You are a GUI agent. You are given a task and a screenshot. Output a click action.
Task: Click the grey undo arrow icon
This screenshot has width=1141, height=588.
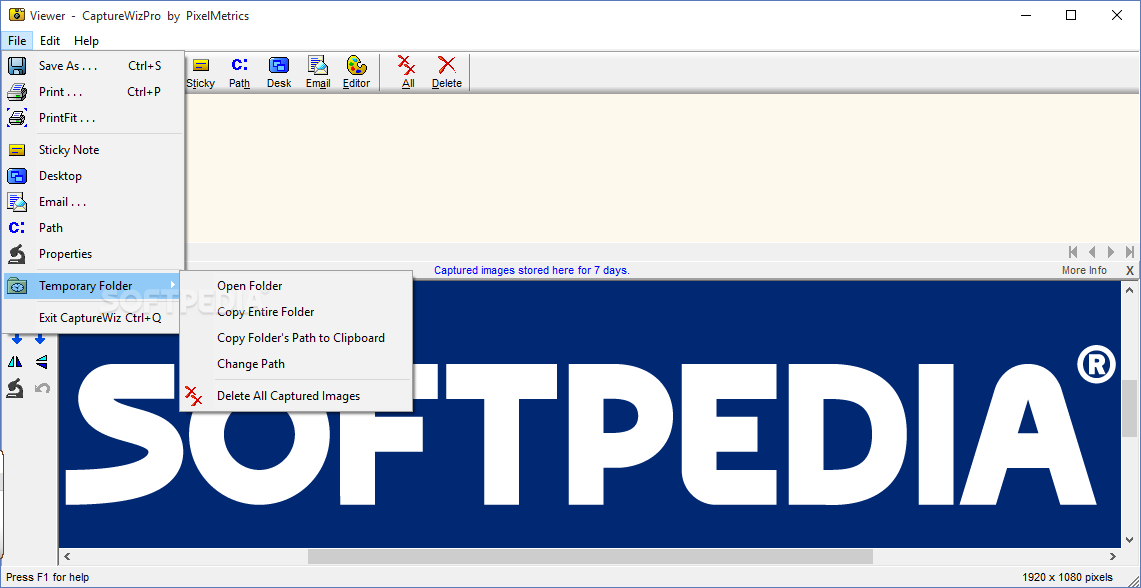42,389
